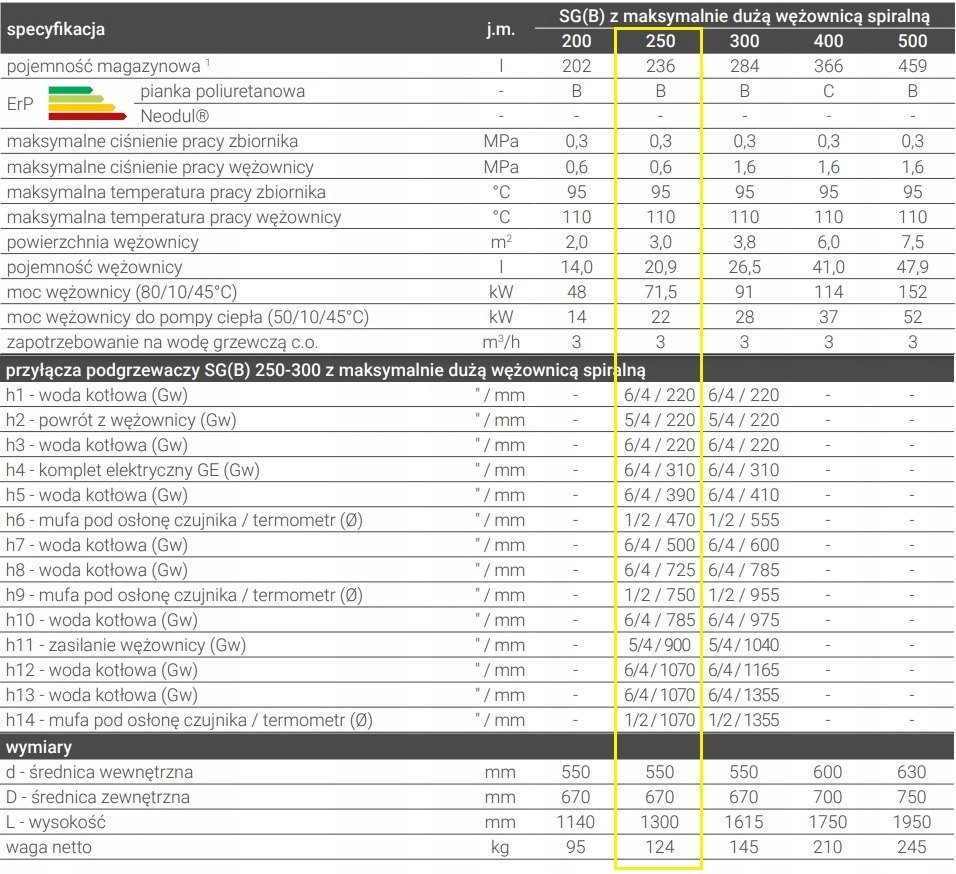The width and height of the screenshot is (956, 874).
Task: Select the 200 model column header
Action: (x=576, y=41)
